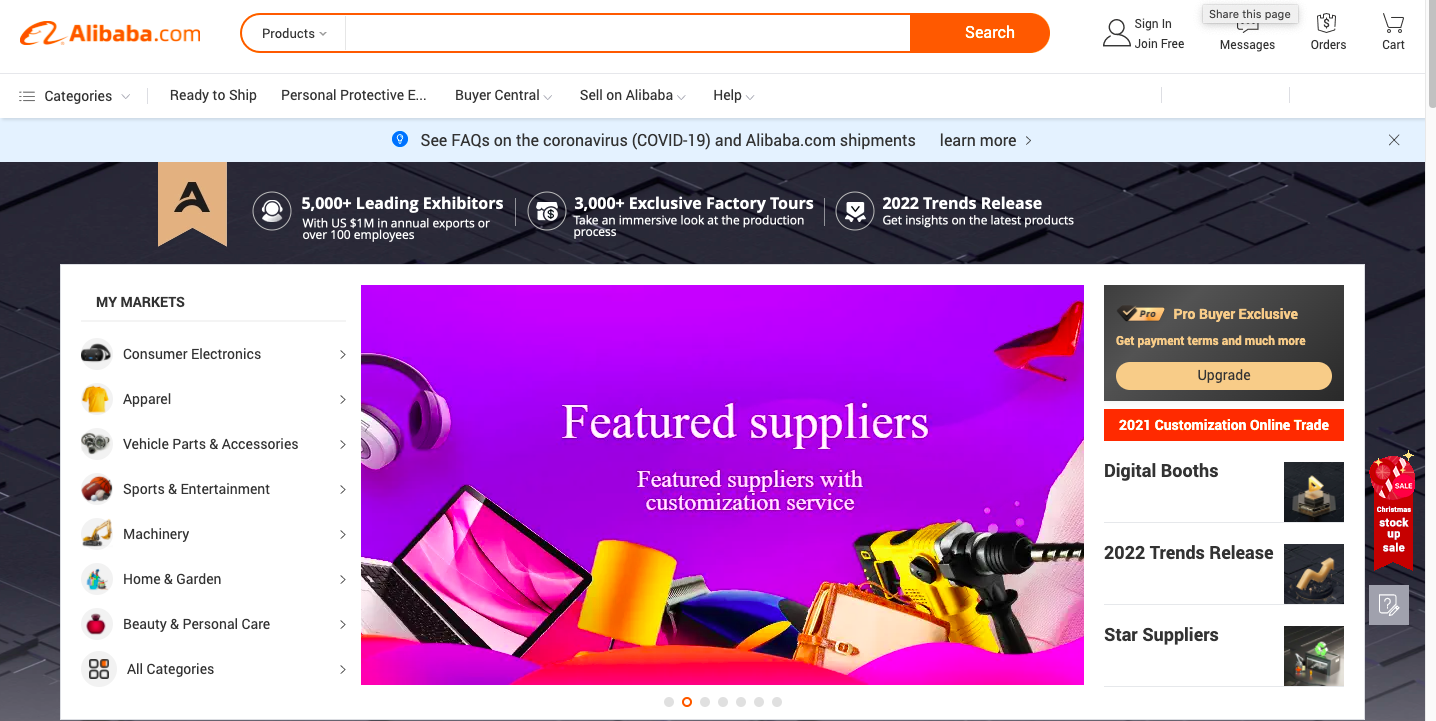
Task: Expand the Categories dropdown menu
Action: tap(75, 96)
